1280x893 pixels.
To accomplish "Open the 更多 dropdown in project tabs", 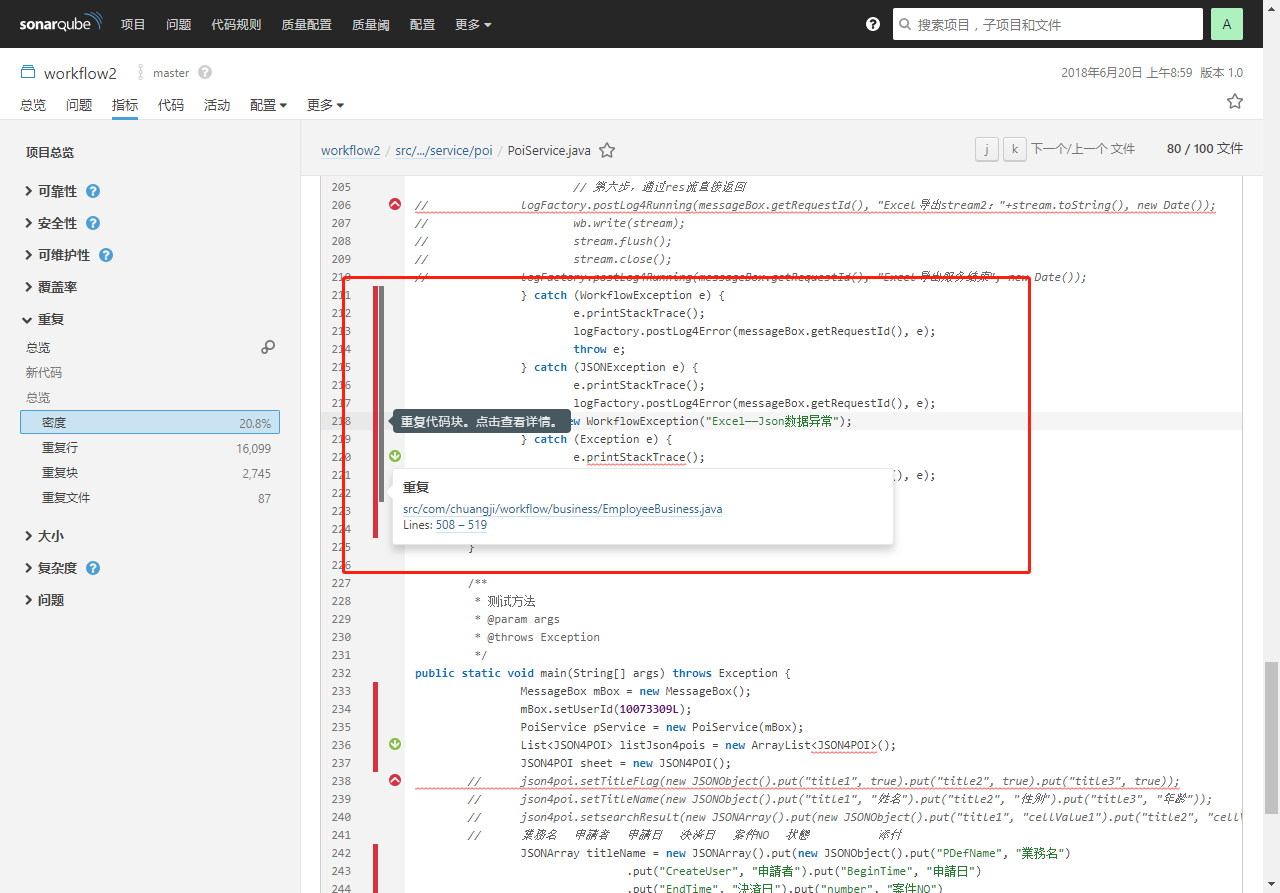I will point(325,105).
